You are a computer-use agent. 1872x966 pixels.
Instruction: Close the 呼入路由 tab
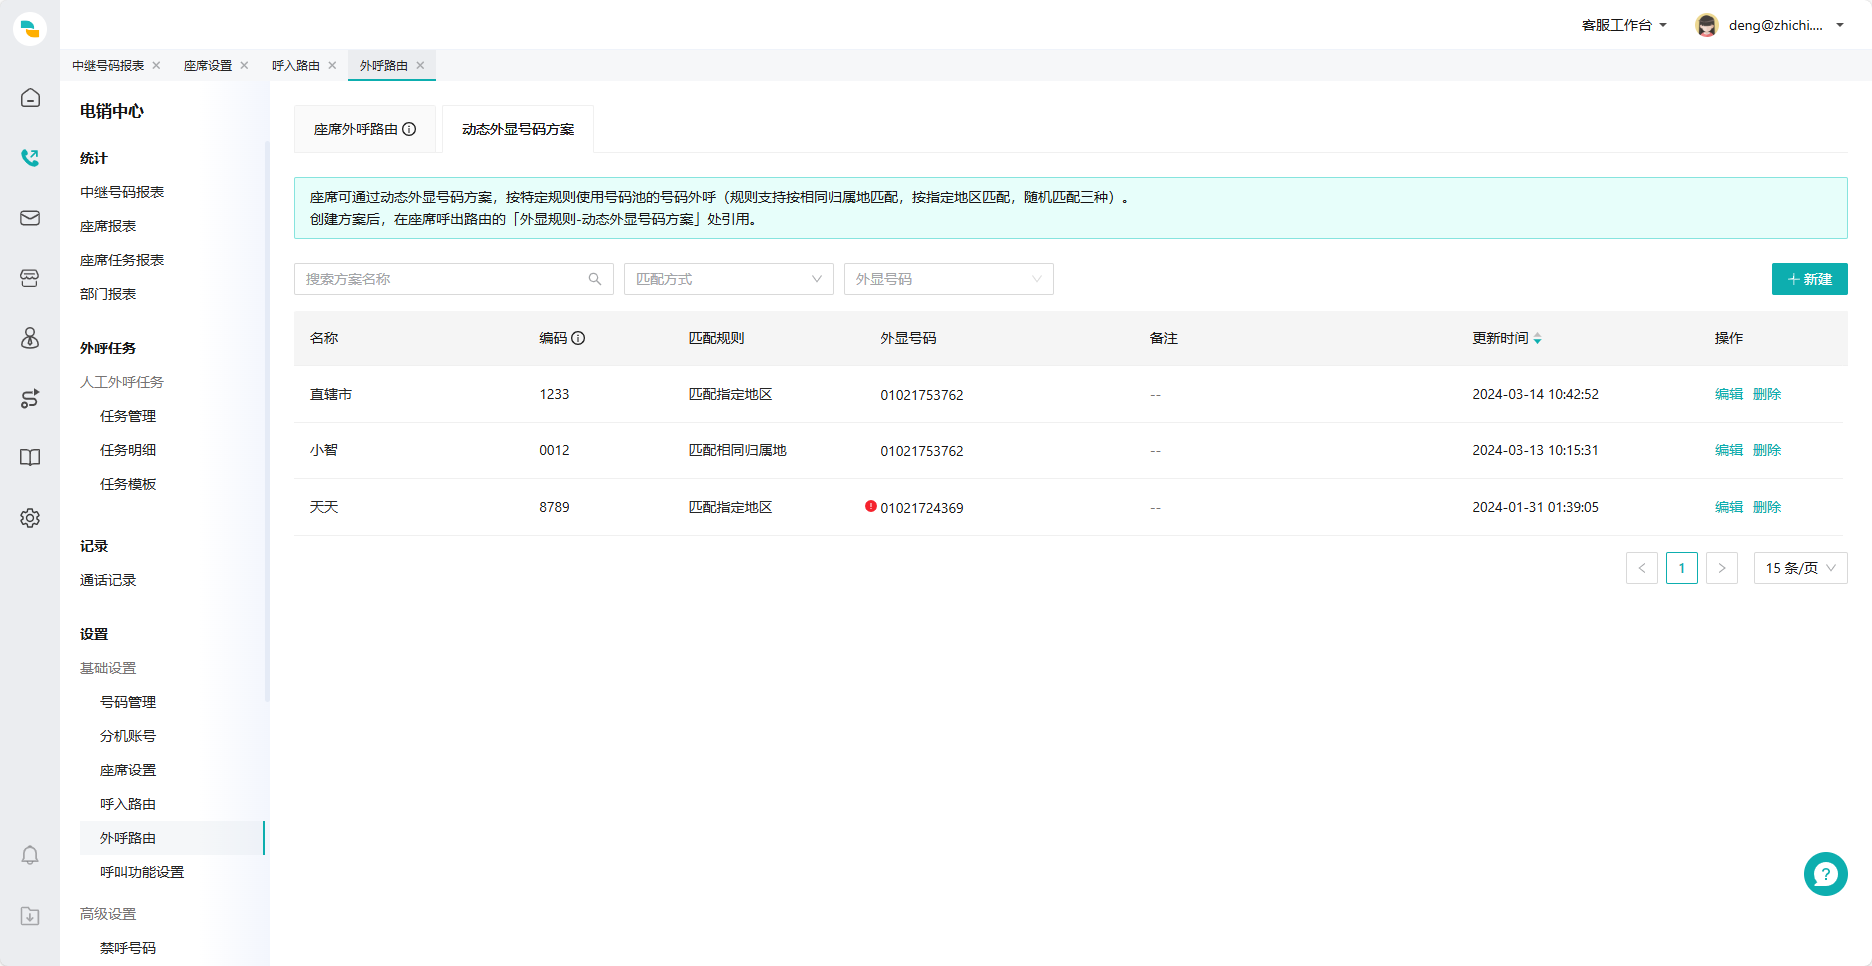click(x=332, y=65)
